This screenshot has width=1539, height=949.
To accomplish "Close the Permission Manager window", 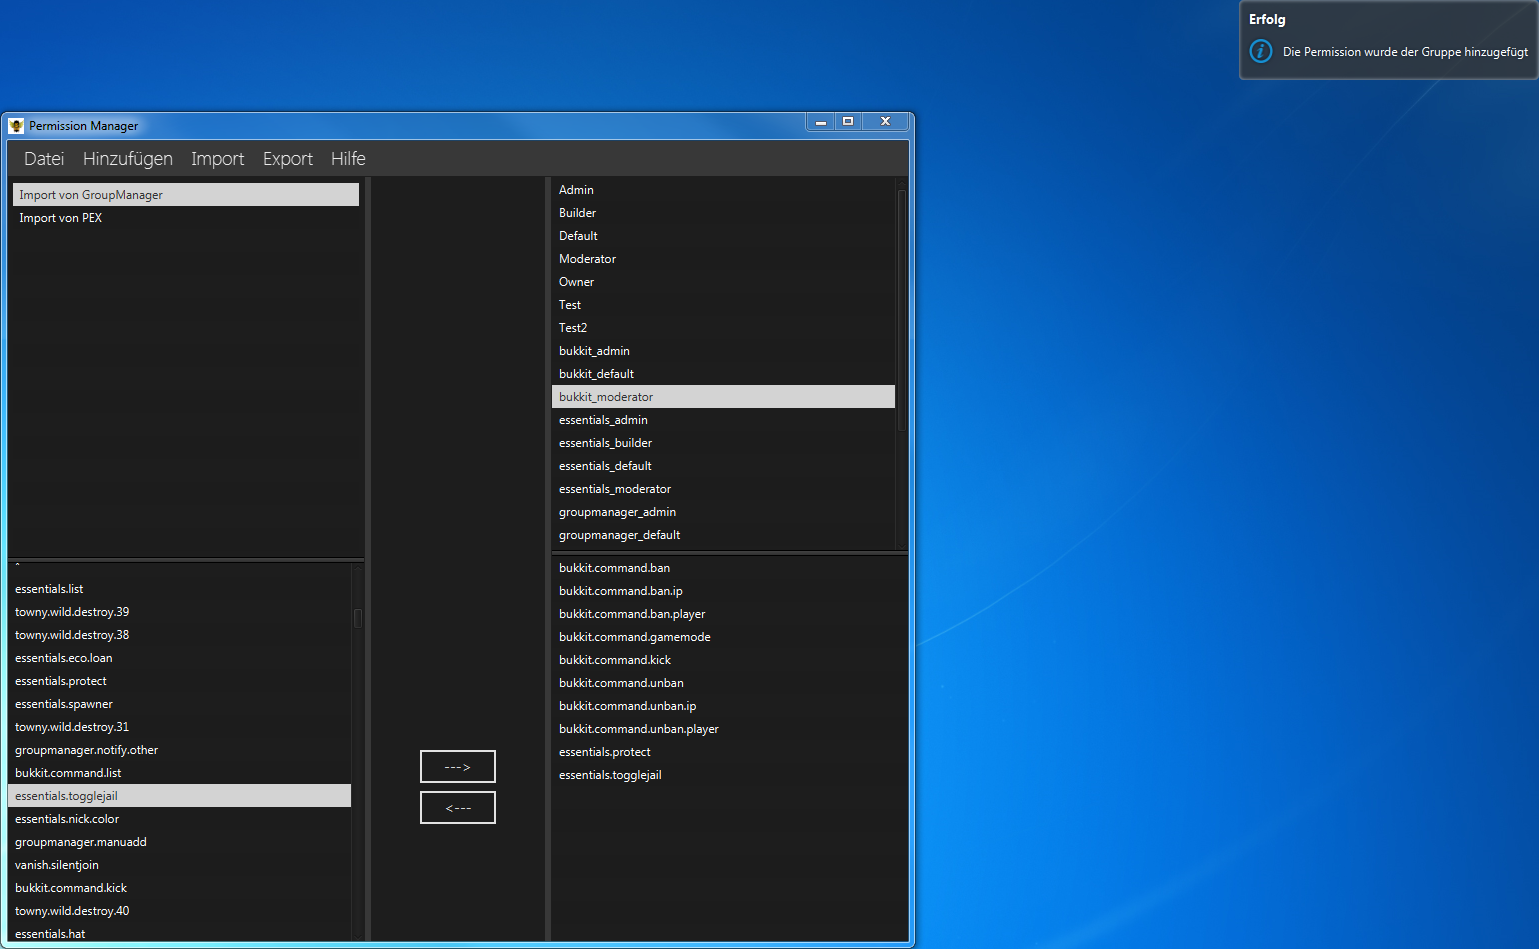I will (885, 121).
